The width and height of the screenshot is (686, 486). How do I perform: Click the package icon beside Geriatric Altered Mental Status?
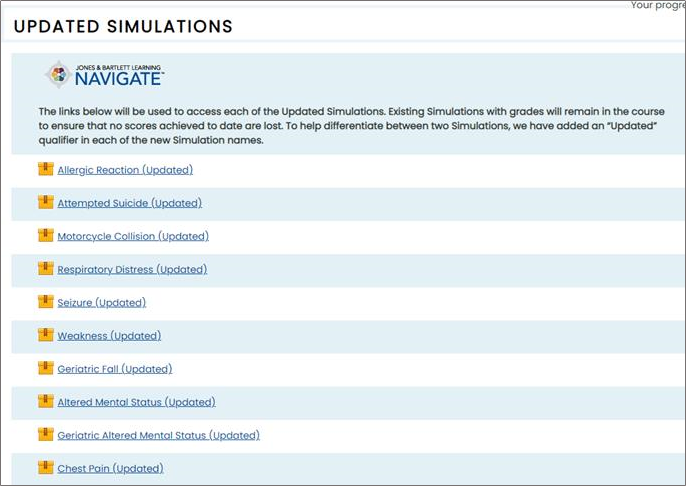46,434
